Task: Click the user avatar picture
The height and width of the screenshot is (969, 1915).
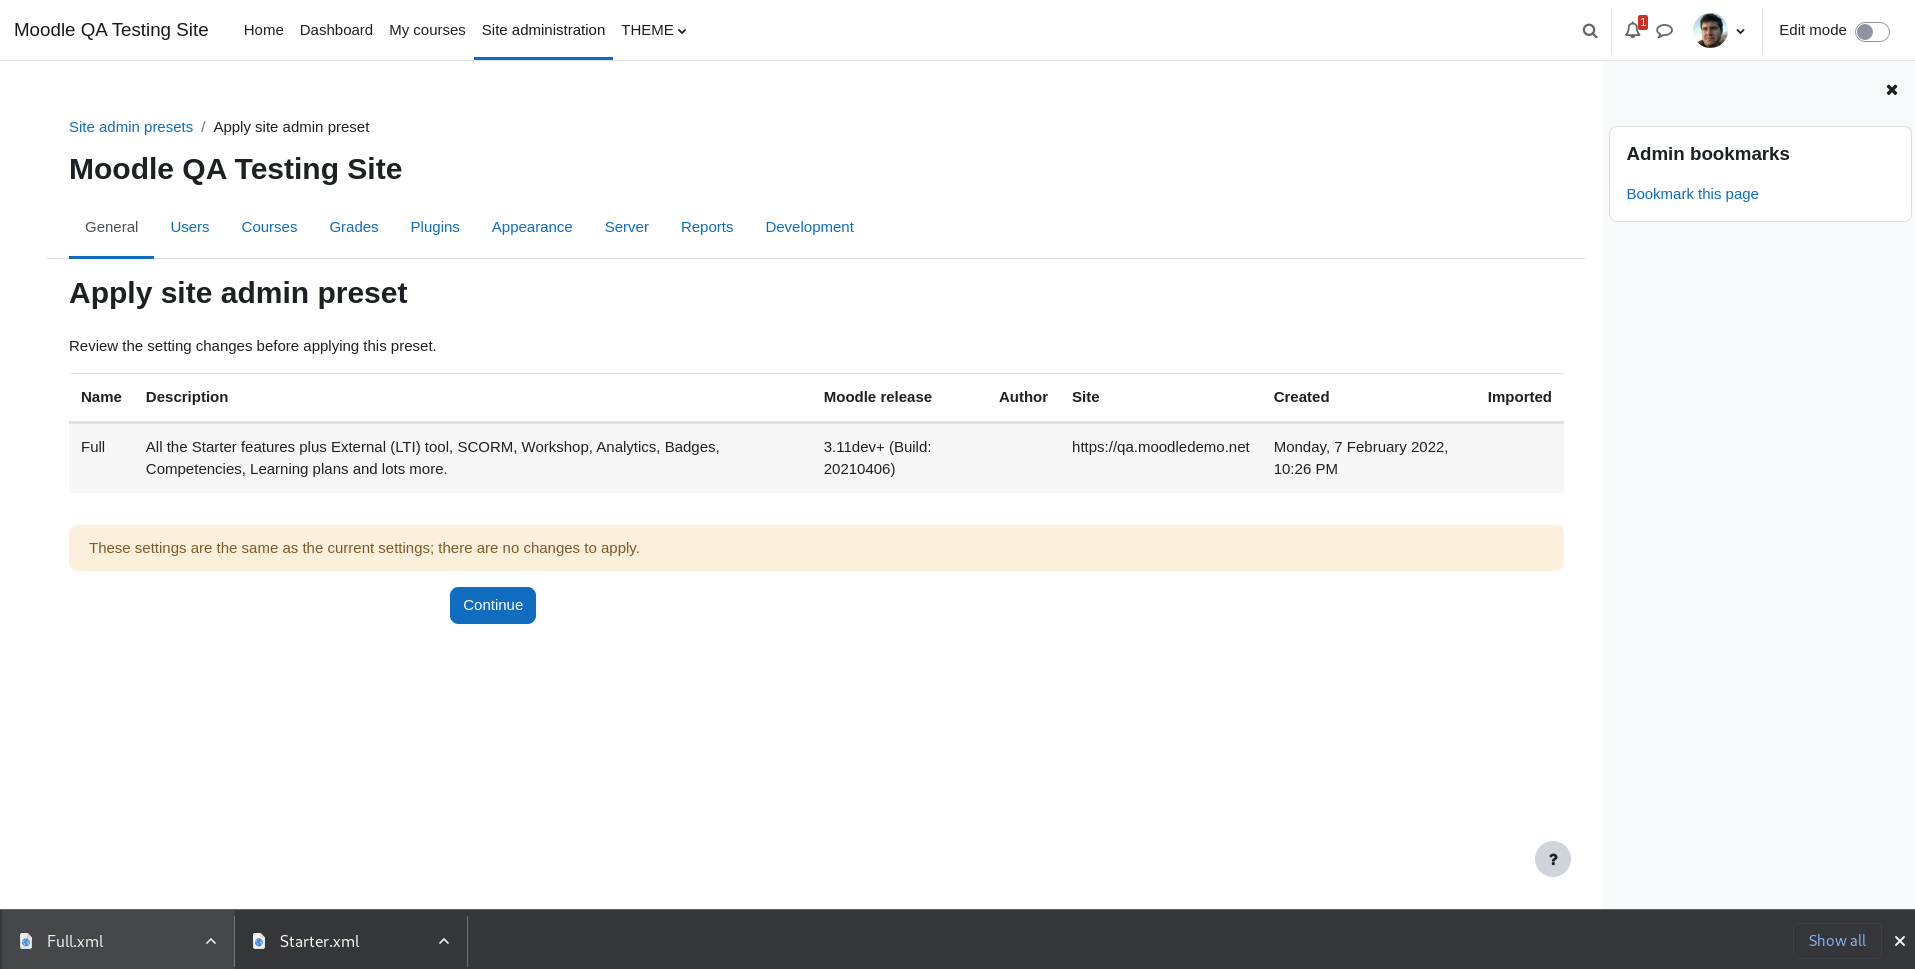Action: (x=1710, y=31)
